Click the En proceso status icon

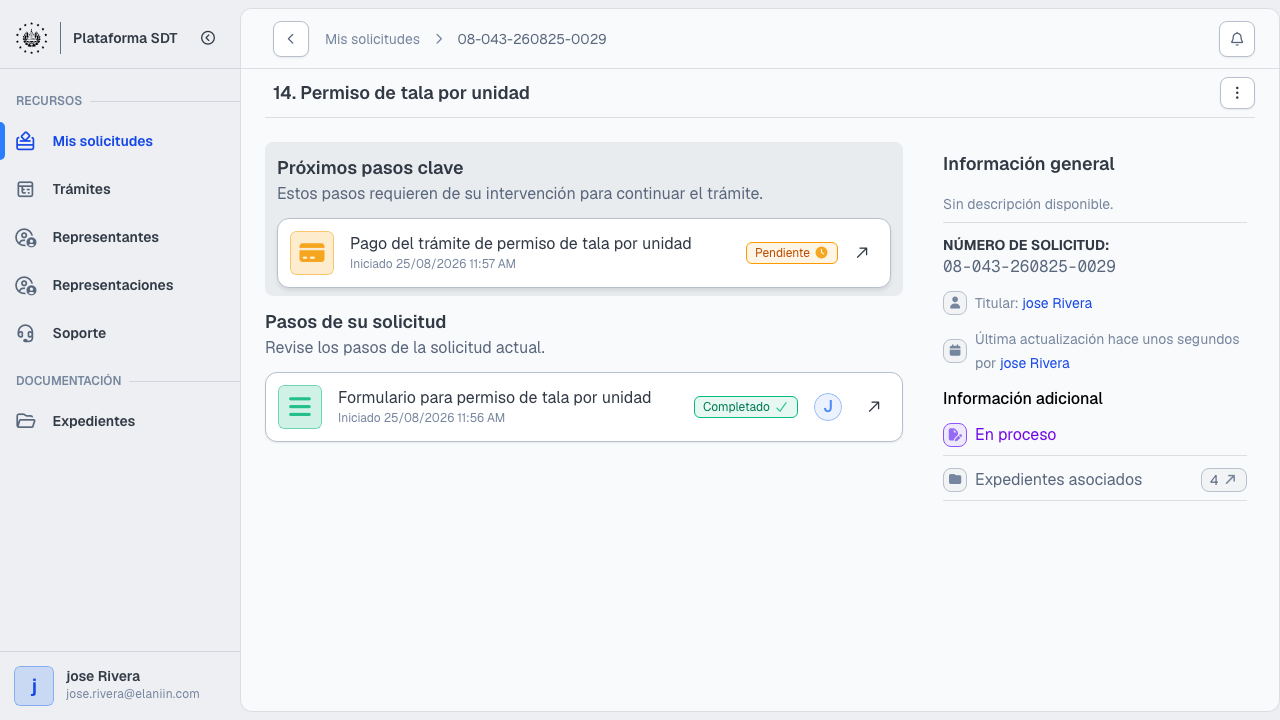[955, 435]
